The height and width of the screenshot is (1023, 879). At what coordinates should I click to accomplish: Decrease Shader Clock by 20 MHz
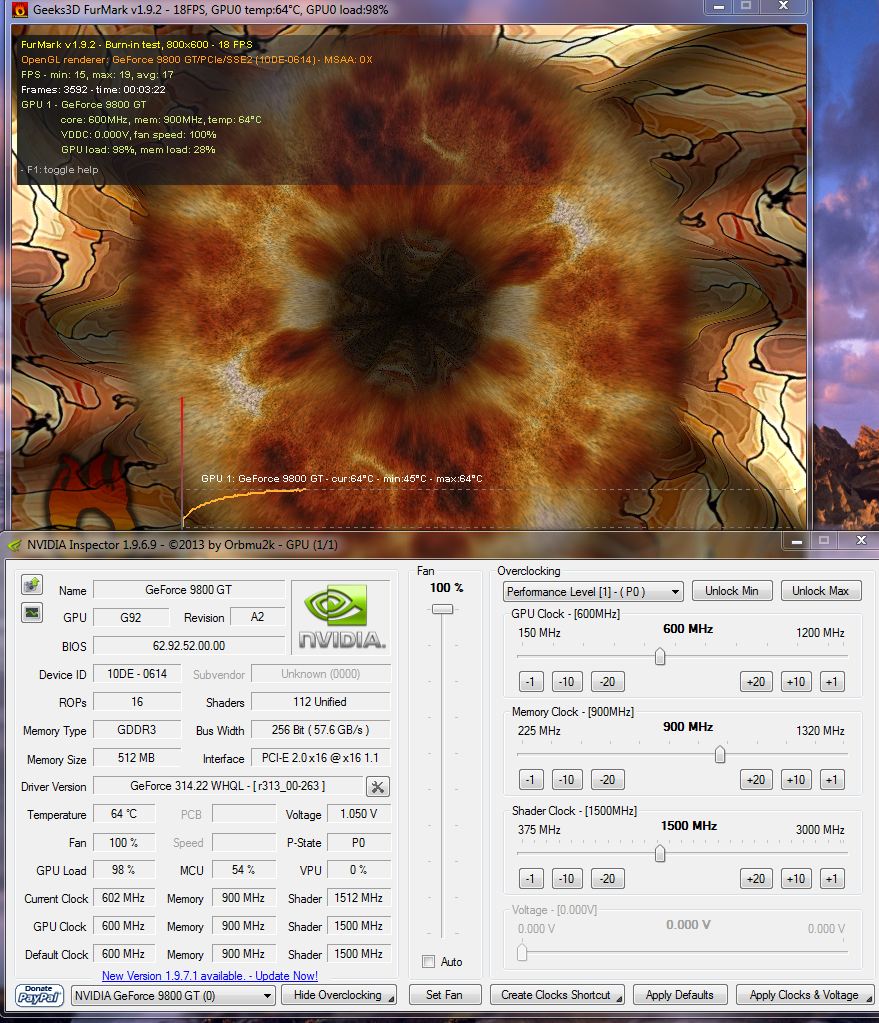tap(608, 879)
